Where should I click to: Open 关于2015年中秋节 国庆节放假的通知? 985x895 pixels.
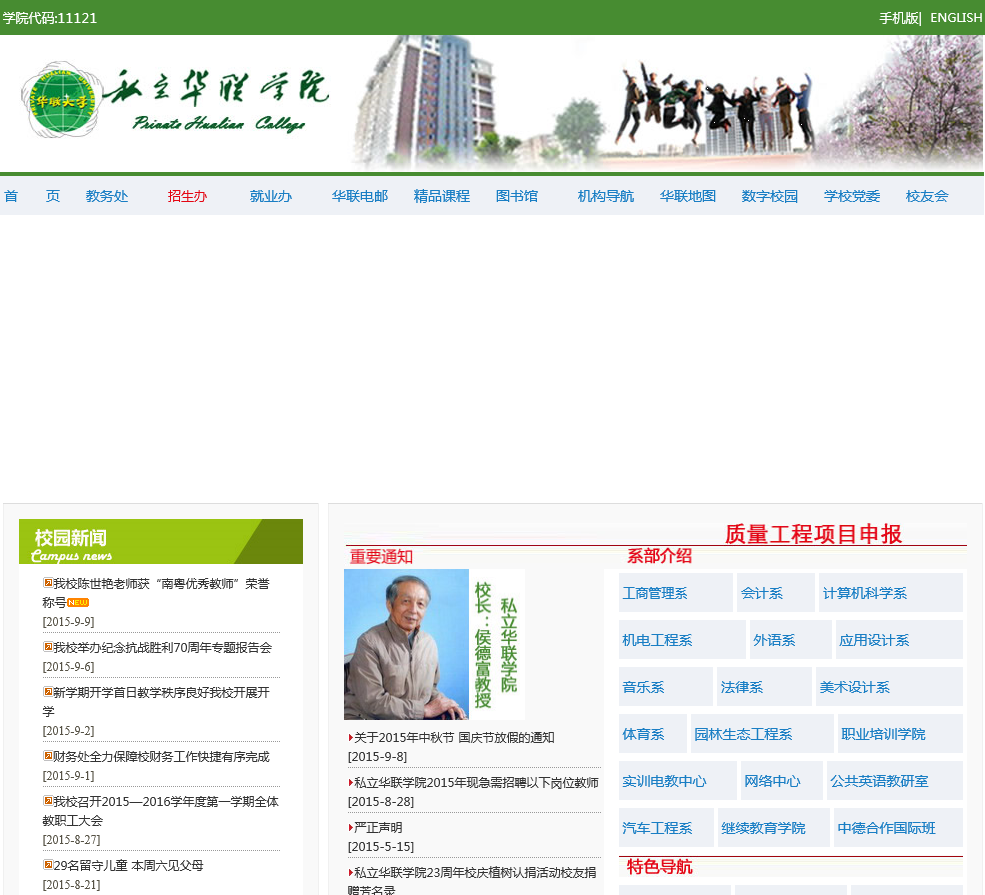coord(454,737)
